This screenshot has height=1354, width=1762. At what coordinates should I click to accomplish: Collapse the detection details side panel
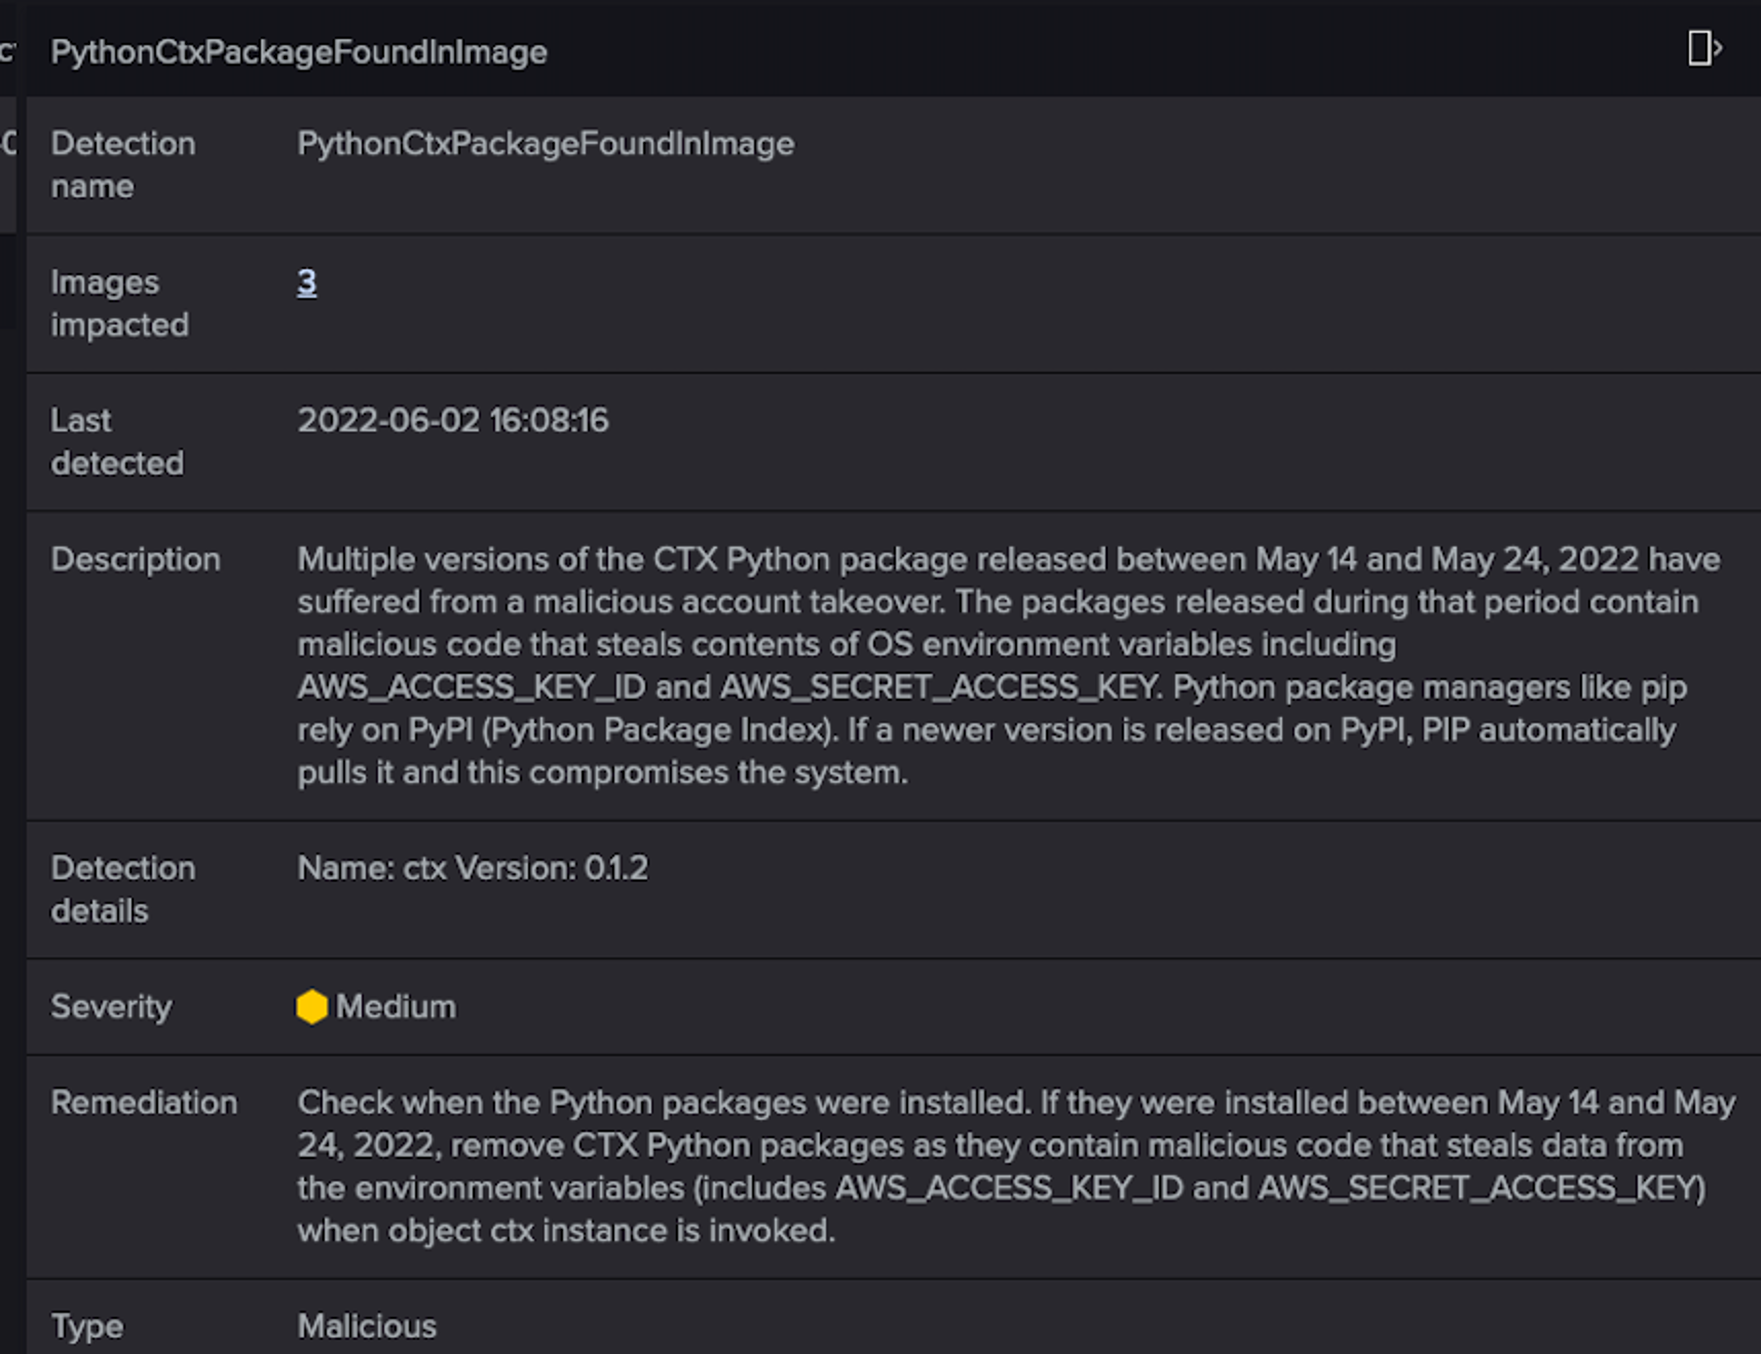click(1703, 48)
